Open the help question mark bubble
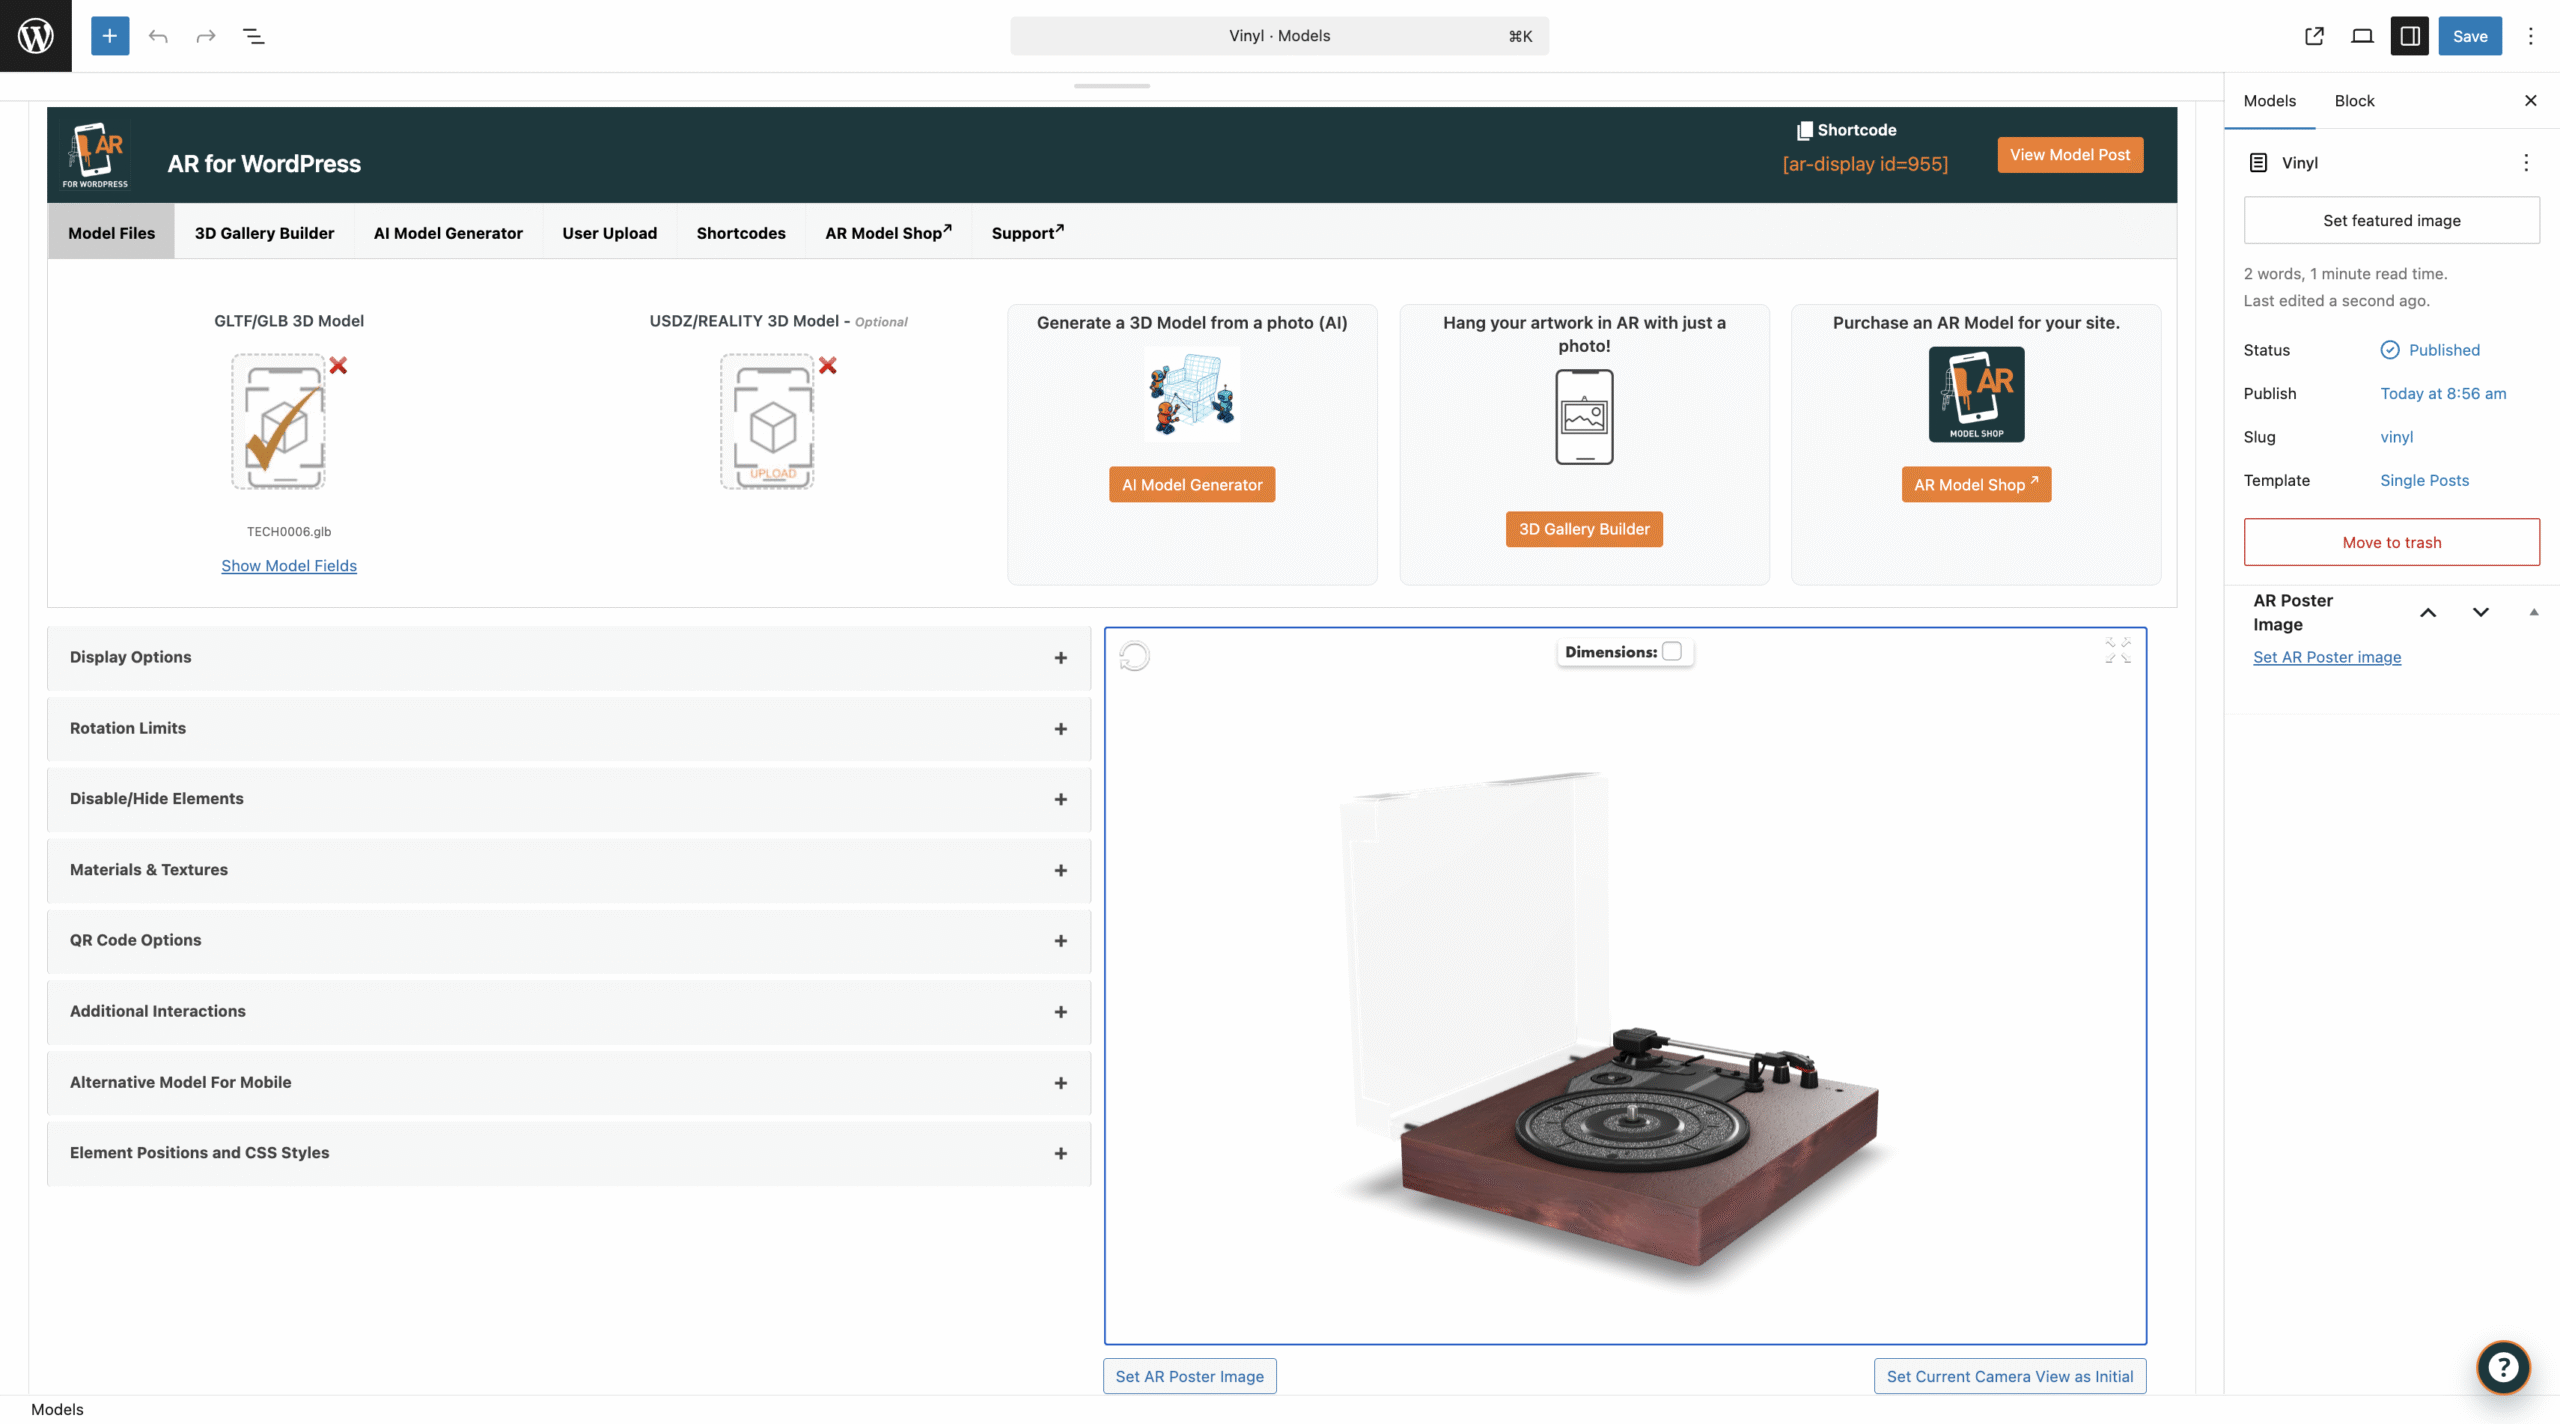Screen dimensions: 2560x1424 pyautogui.click(x=2503, y=1367)
